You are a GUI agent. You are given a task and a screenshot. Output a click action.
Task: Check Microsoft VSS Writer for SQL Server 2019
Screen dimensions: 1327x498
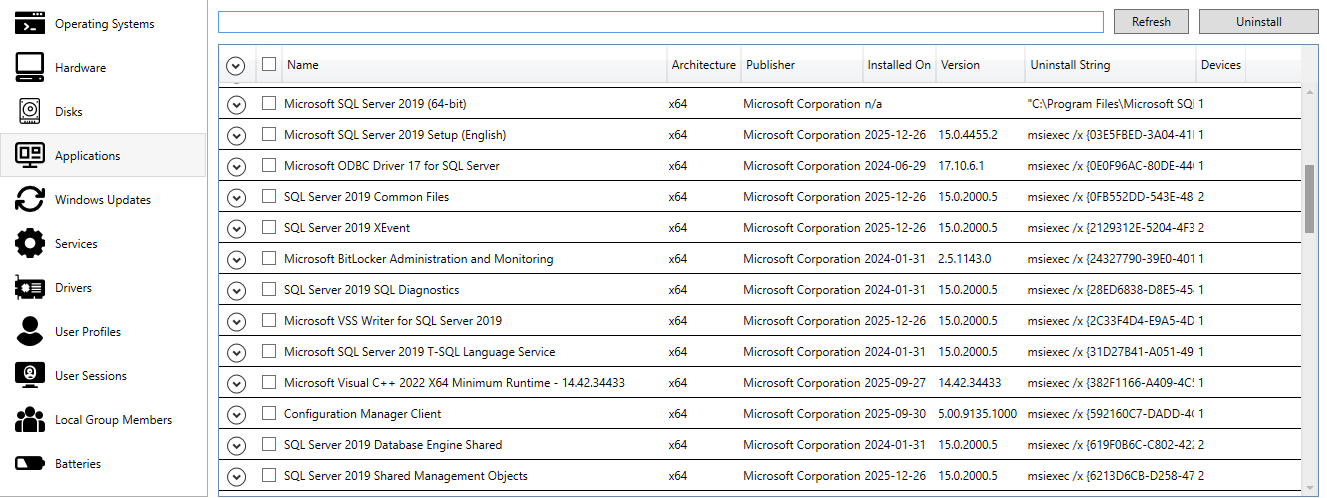tap(269, 320)
